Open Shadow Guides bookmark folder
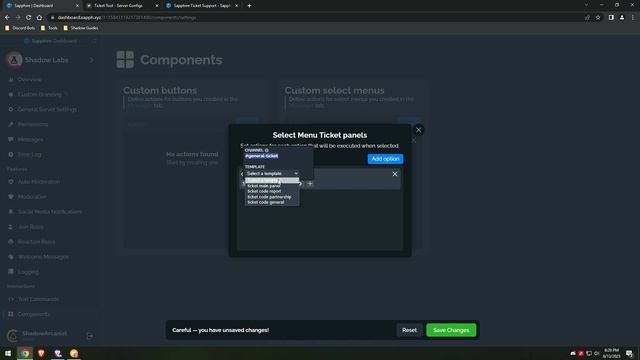Screen dimensions: 640x360 click(x=81, y=28)
